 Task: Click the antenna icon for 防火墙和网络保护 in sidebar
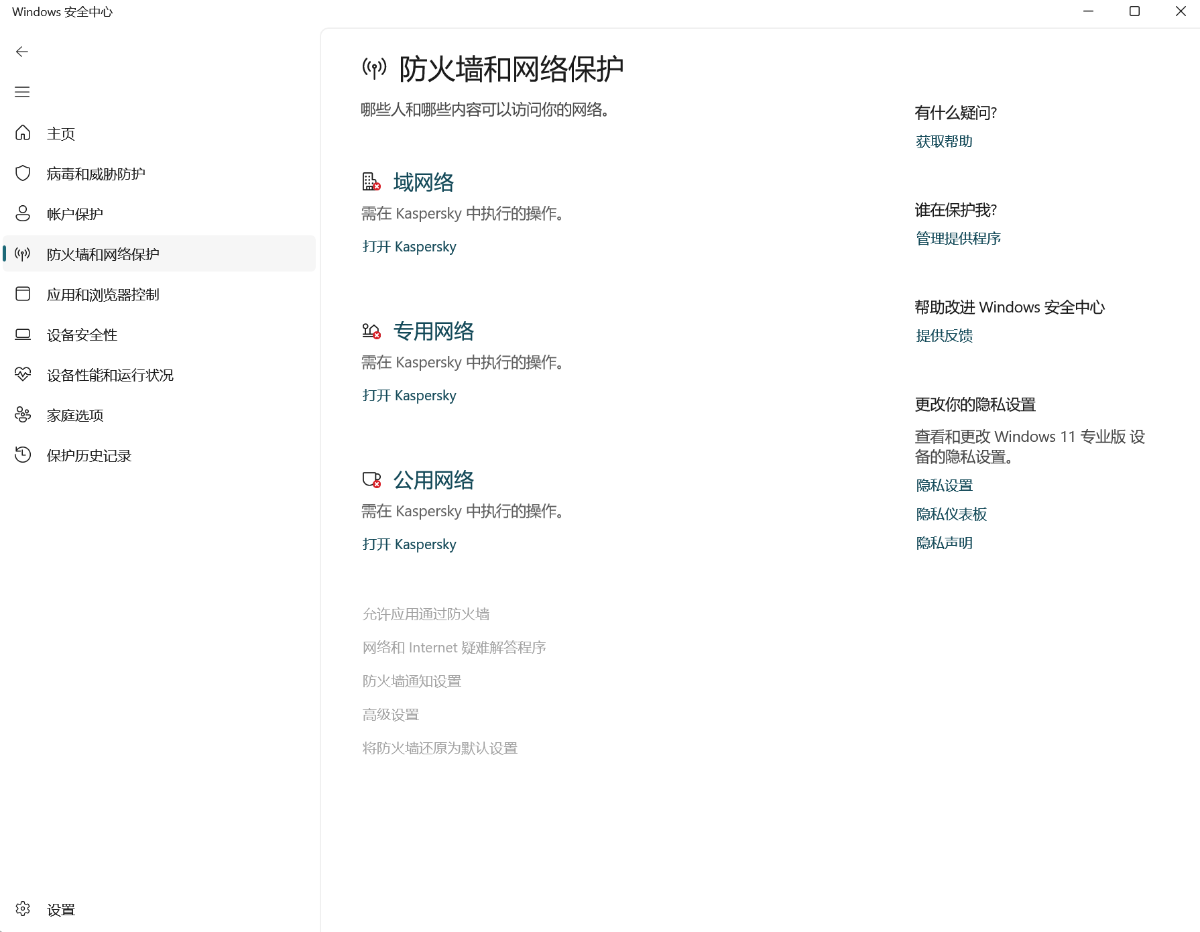coord(23,254)
